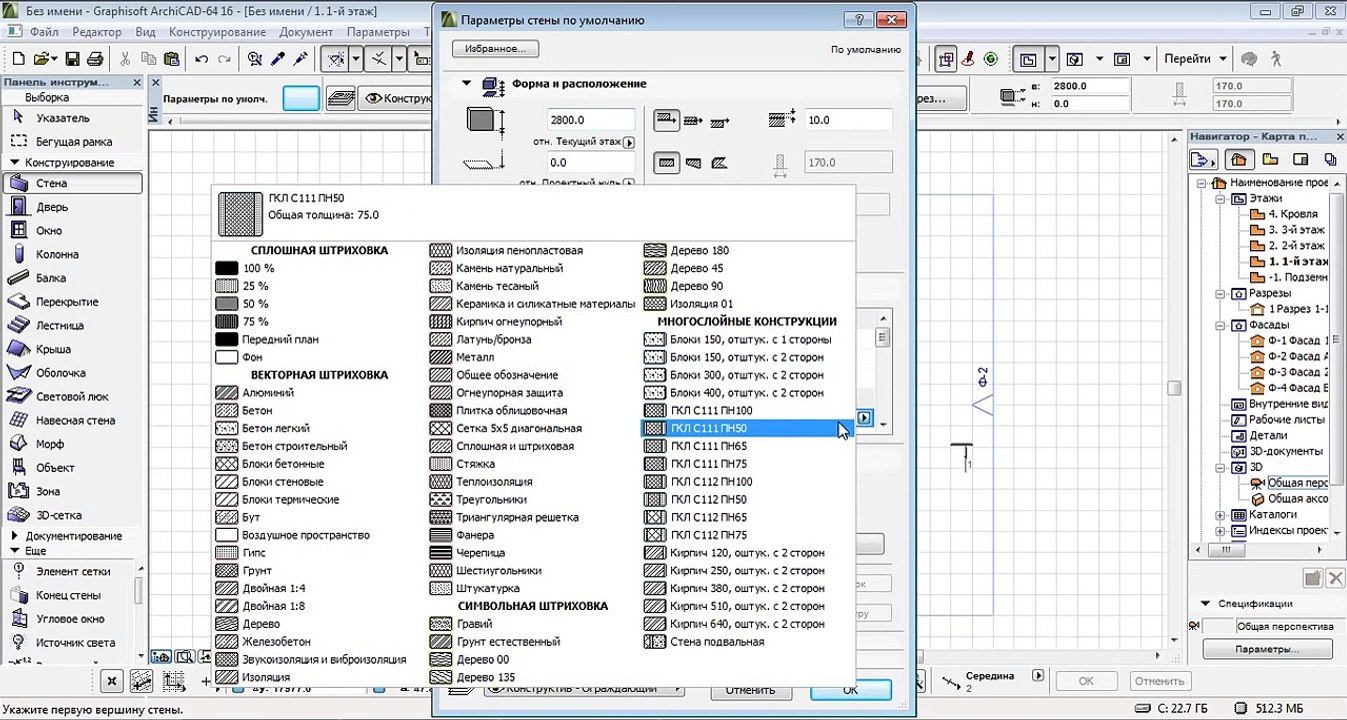The image size is (1347, 720).
Task: Select 1. 1-й этаж in Navigator tree
Action: [1297, 261]
